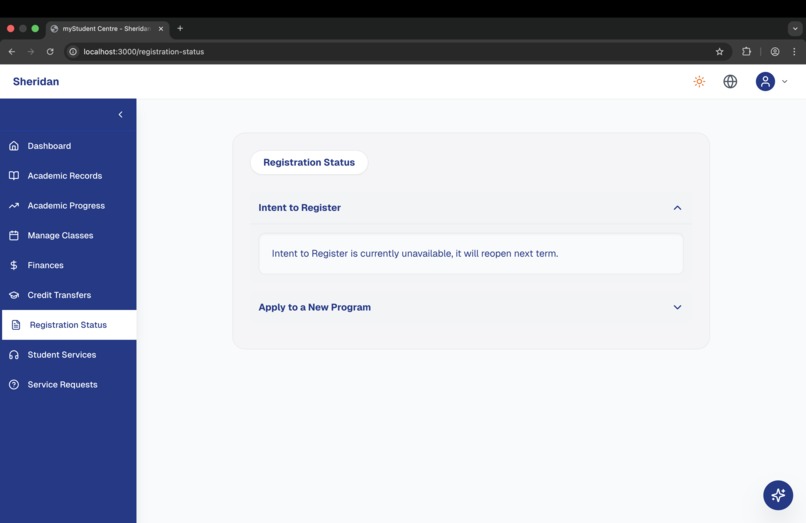Close the myStudent Centre tab
The height and width of the screenshot is (523, 806).
[161, 29]
